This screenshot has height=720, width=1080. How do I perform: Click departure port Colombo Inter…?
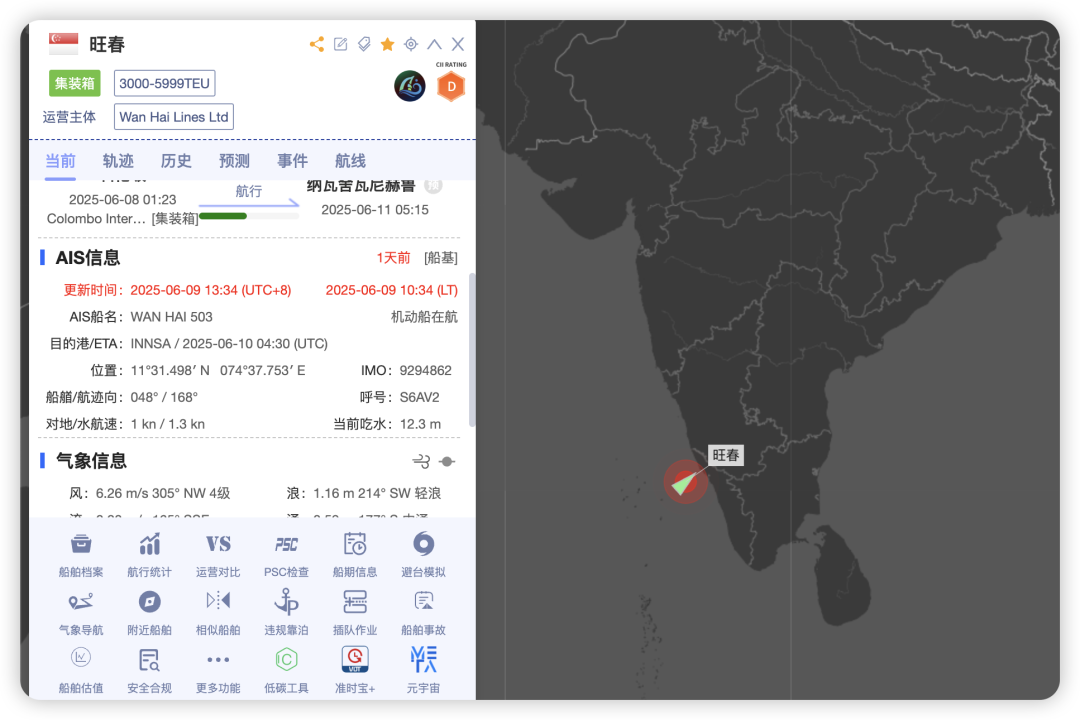96,219
